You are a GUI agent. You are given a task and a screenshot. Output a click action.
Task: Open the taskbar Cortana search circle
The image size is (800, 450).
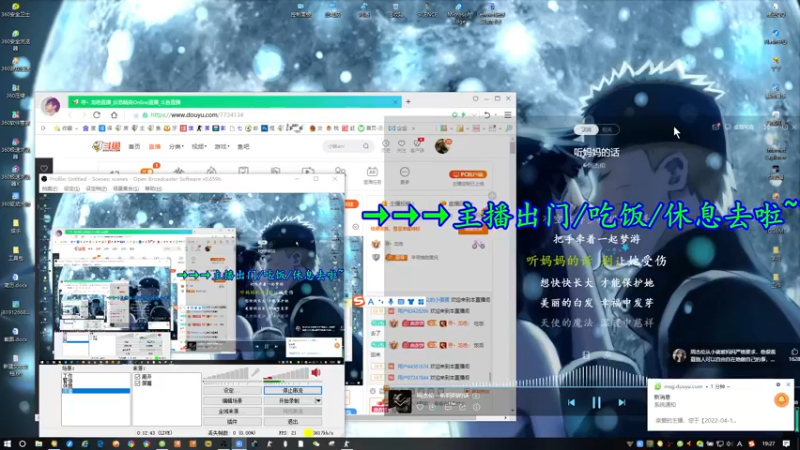point(22,444)
